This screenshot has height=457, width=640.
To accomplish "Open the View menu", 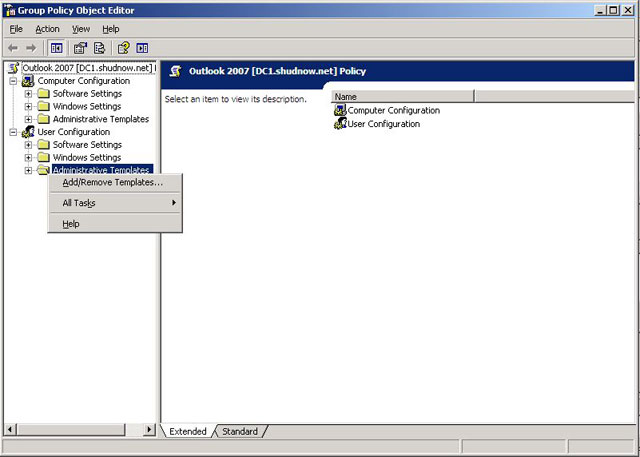I will click(x=81, y=29).
